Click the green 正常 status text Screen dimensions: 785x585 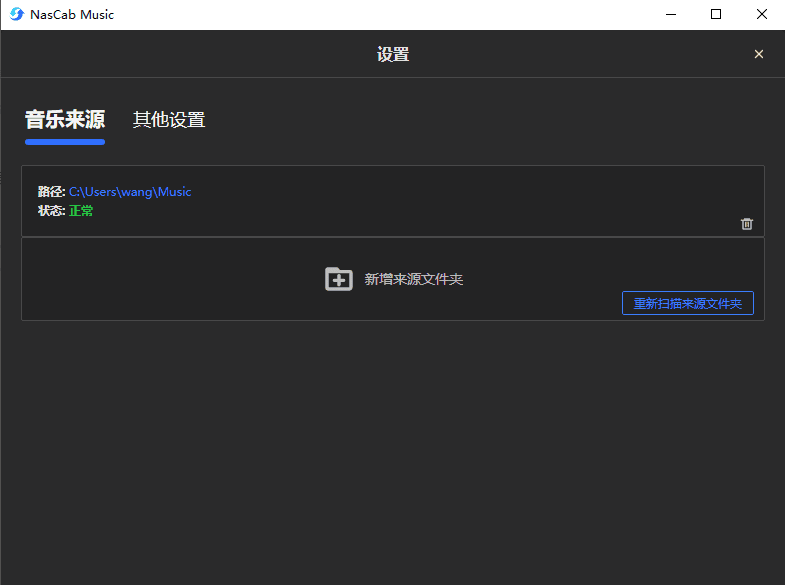click(x=81, y=211)
